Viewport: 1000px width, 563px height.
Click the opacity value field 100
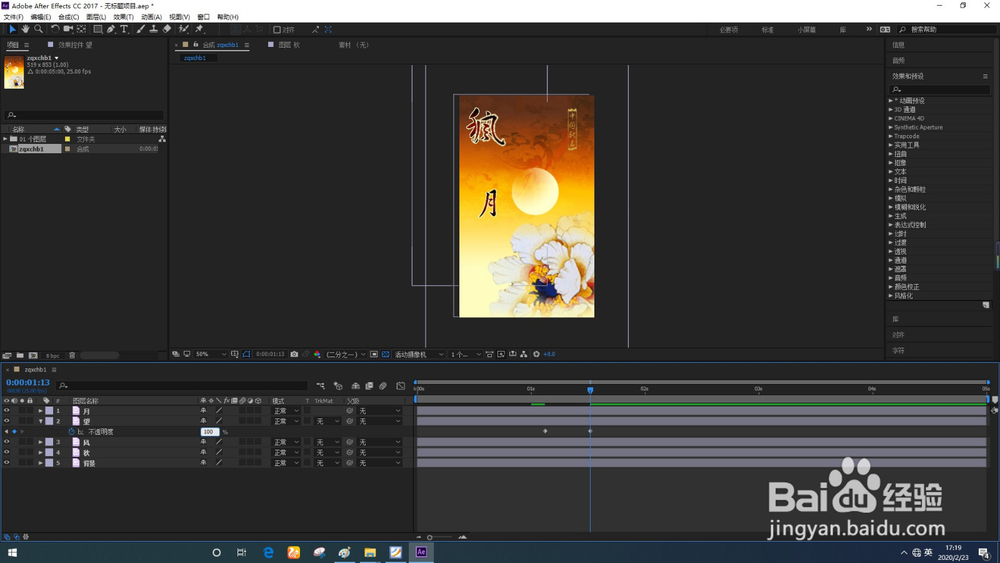[x=209, y=432]
